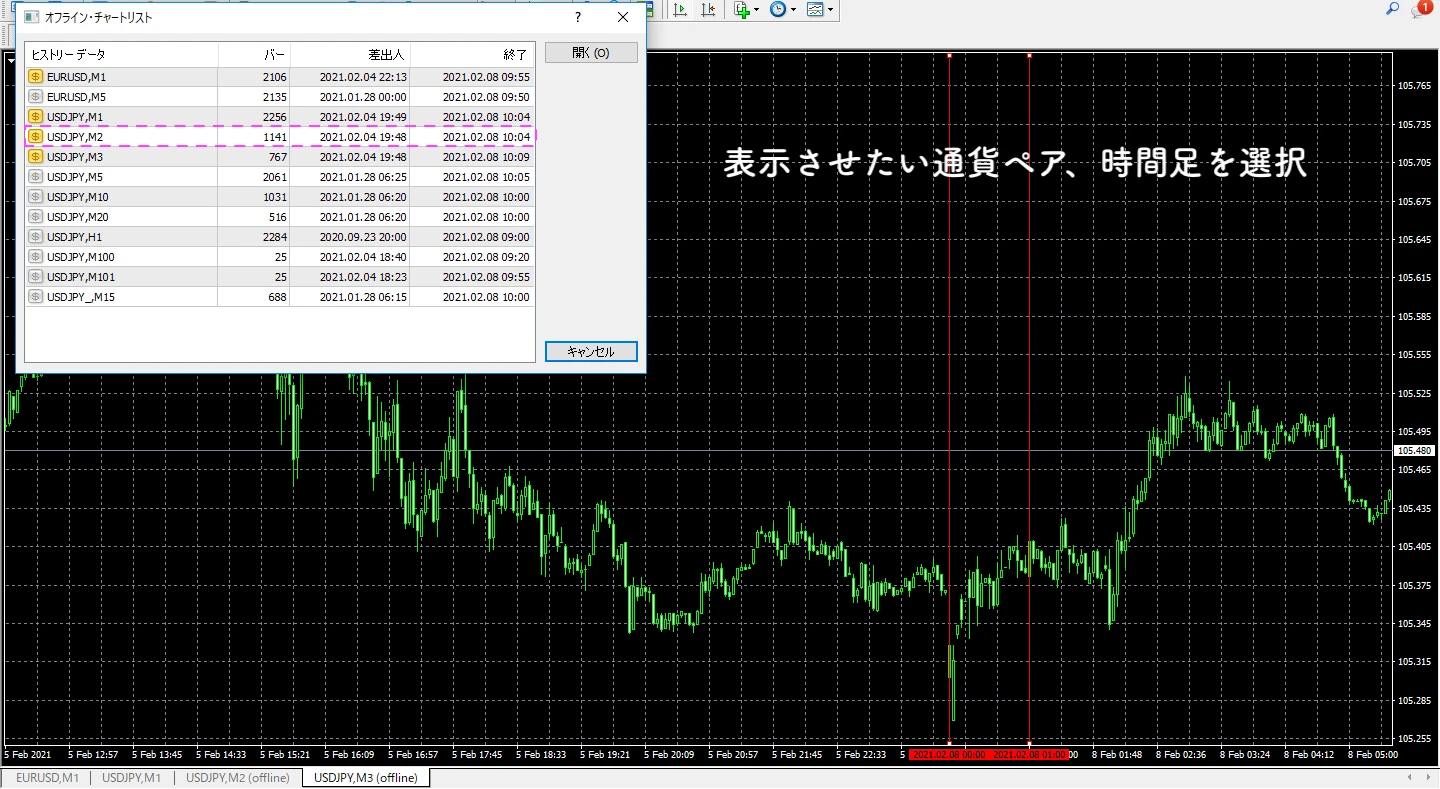Click the help question mark in the dialog
This screenshot has height=789, width=1440.
[577, 17]
